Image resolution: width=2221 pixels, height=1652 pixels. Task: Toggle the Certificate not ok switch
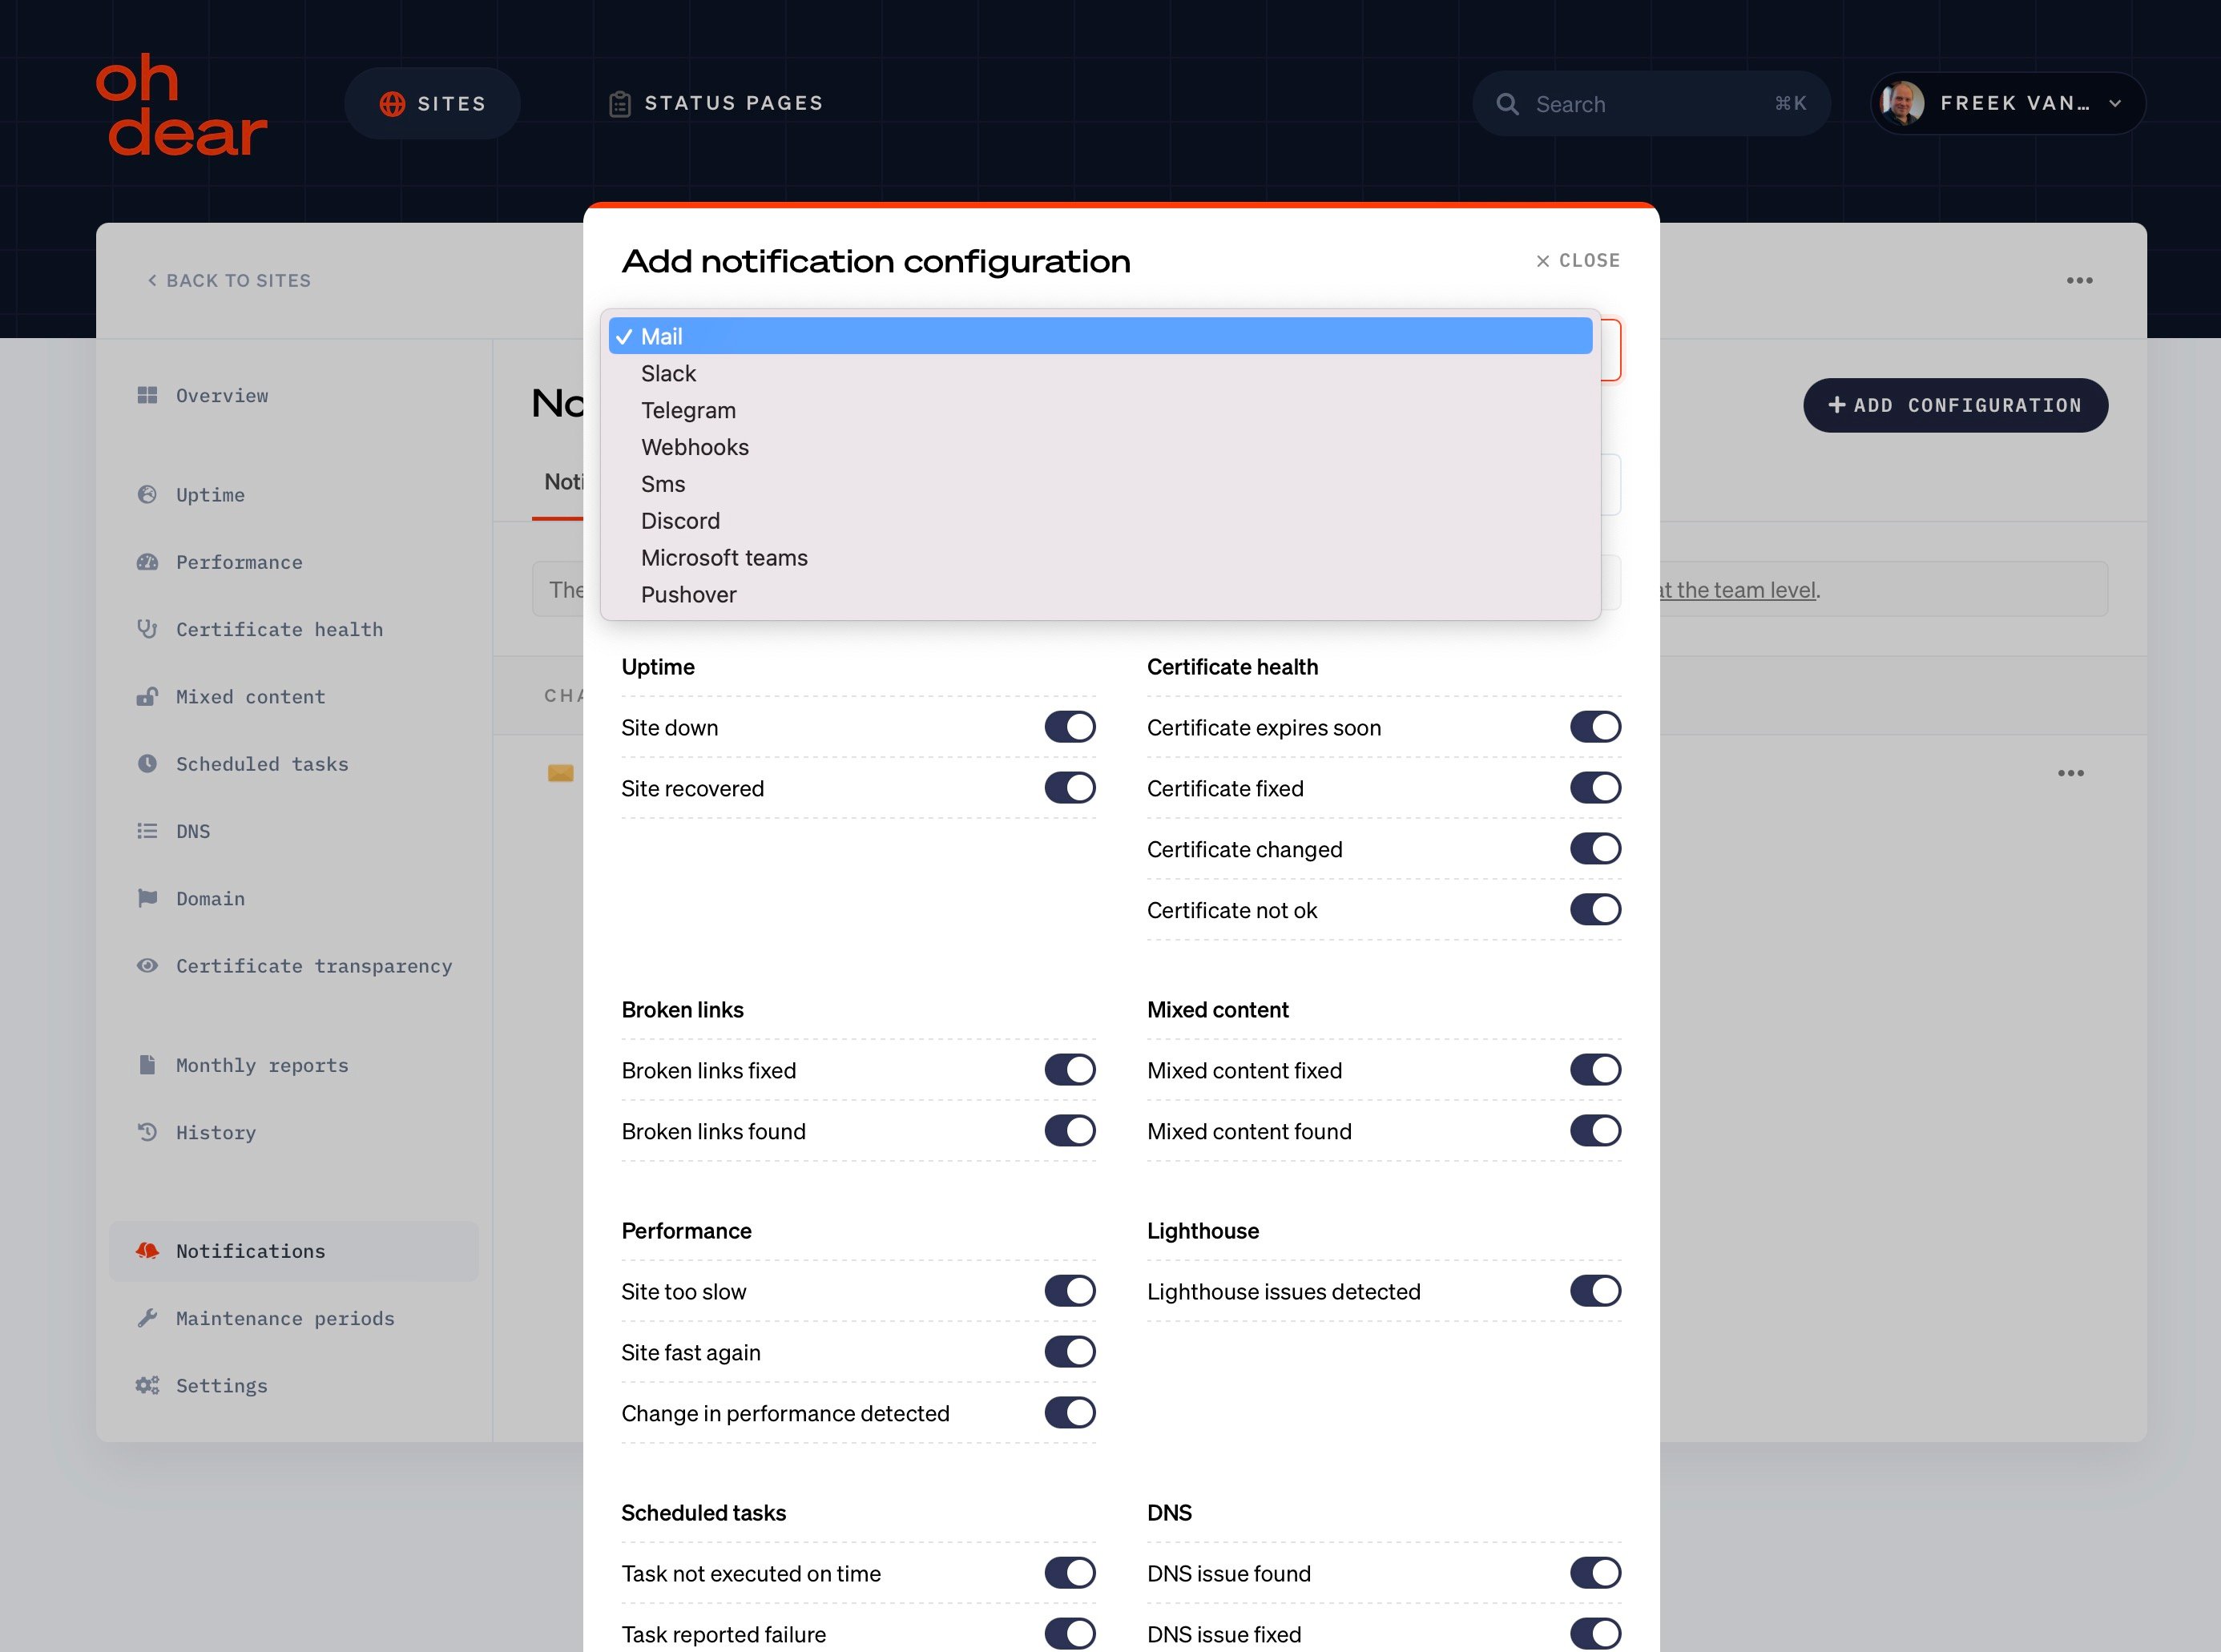(1595, 910)
